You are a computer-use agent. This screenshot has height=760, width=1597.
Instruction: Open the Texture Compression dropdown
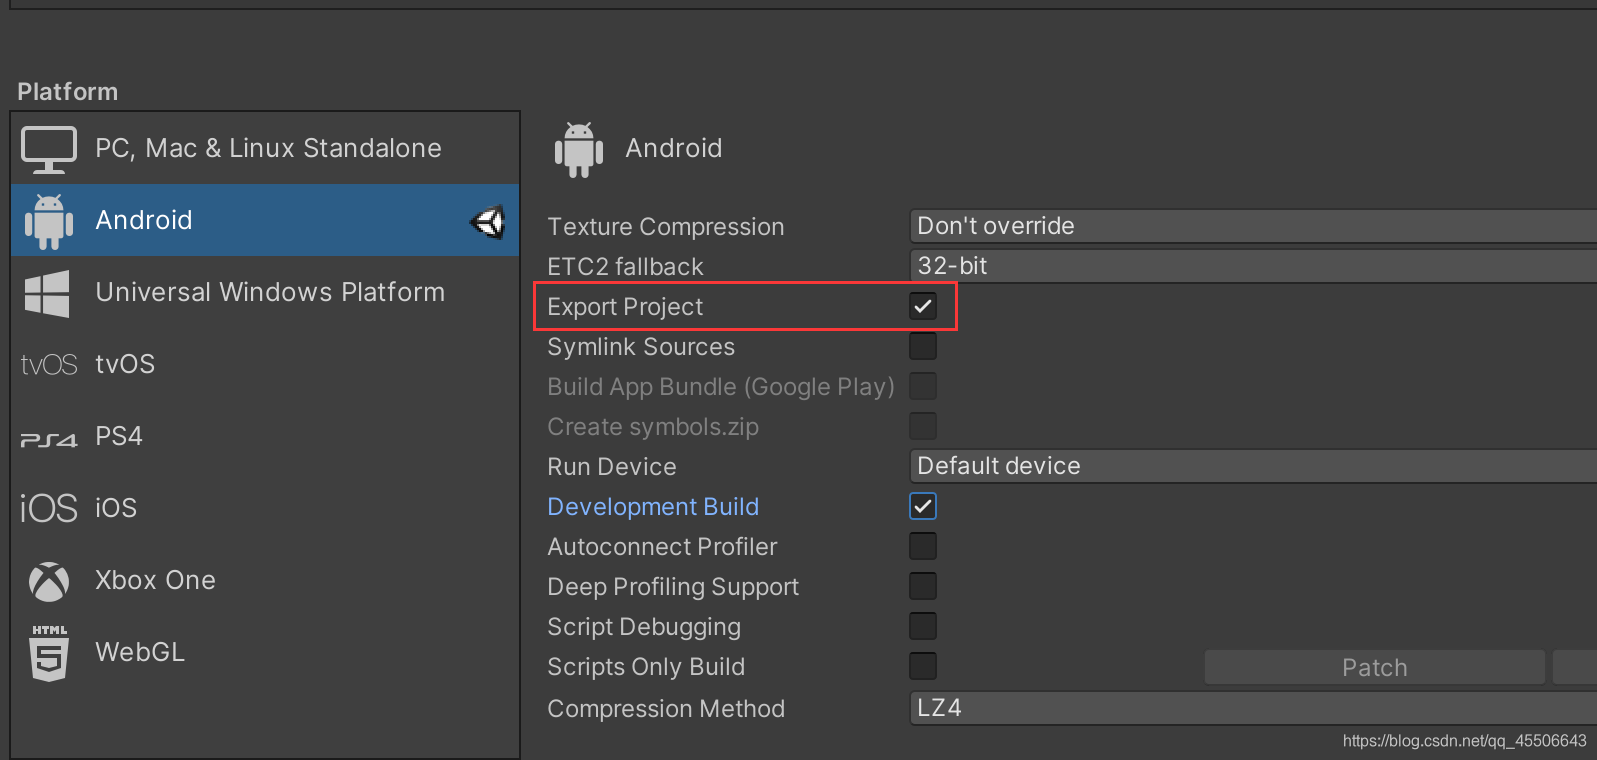[1253, 226]
